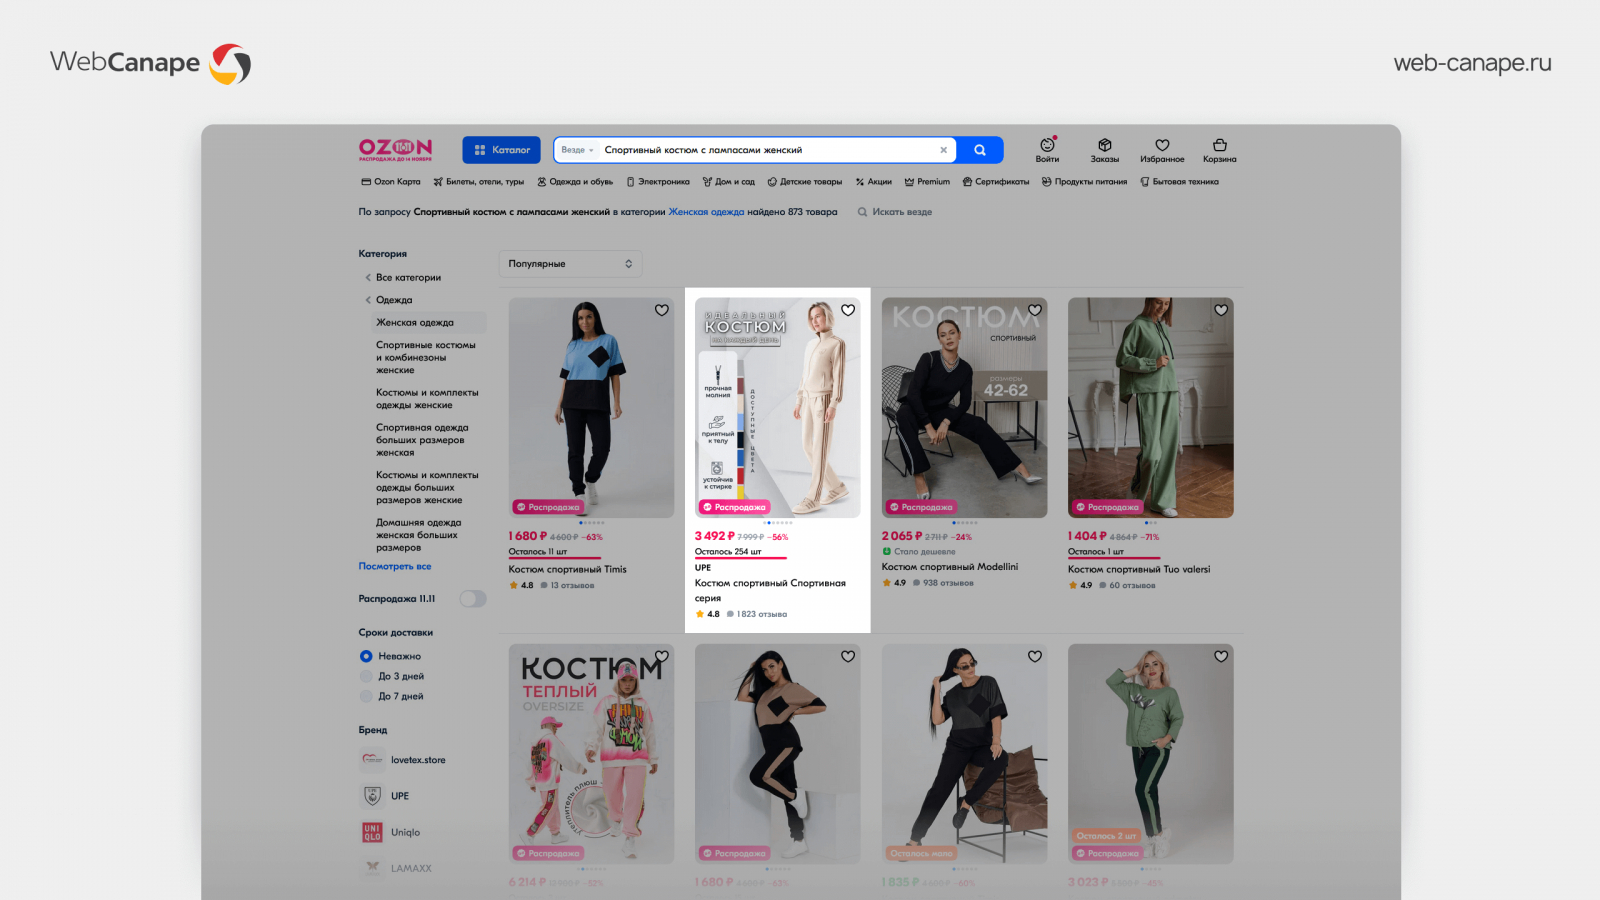Open the Костюм спортивный Modellini title

(x=950, y=567)
